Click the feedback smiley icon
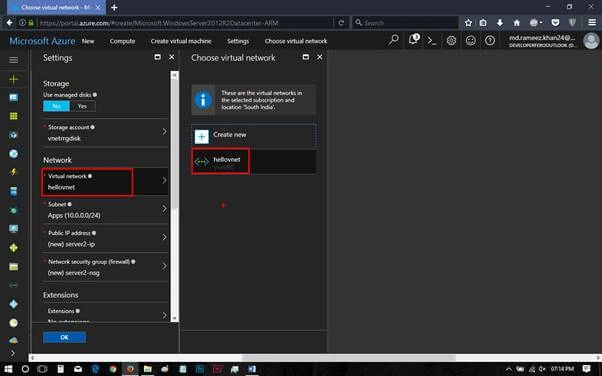The width and height of the screenshot is (602, 376). coord(471,40)
